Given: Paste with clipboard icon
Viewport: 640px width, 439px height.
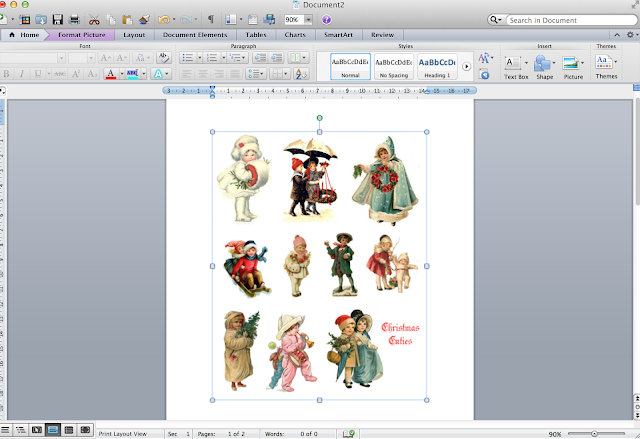Looking at the screenshot, I should [127, 20].
